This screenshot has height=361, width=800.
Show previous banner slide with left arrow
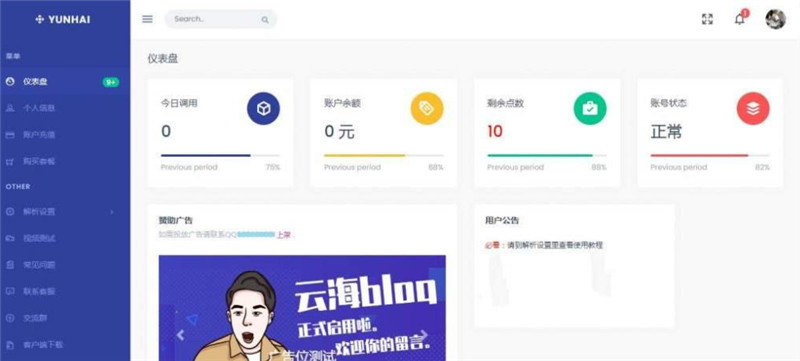click(180, 335)
